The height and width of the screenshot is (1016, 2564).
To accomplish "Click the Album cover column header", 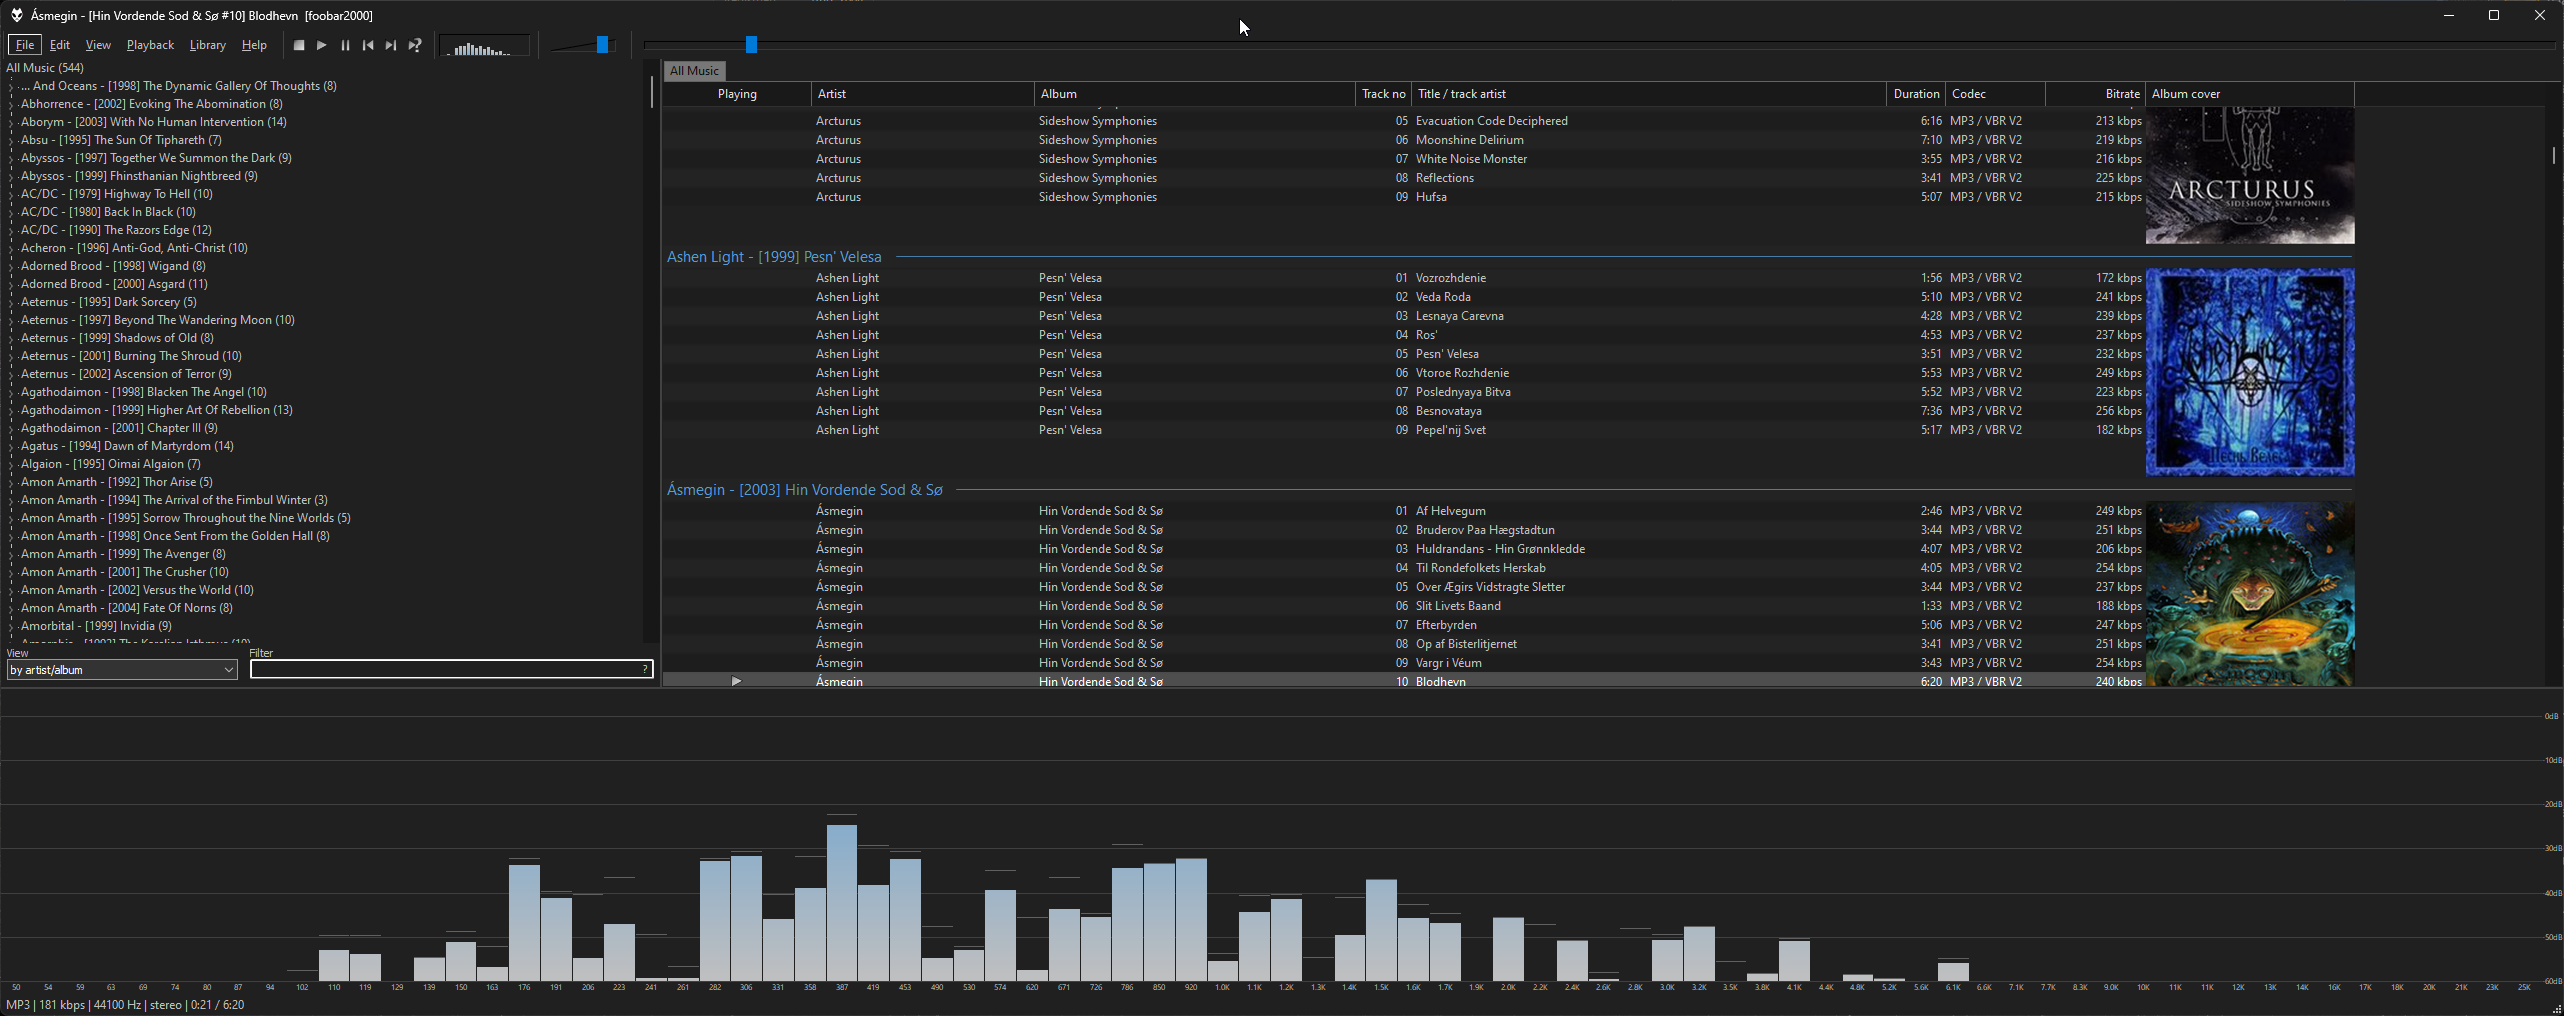I will coord(2250,94).
